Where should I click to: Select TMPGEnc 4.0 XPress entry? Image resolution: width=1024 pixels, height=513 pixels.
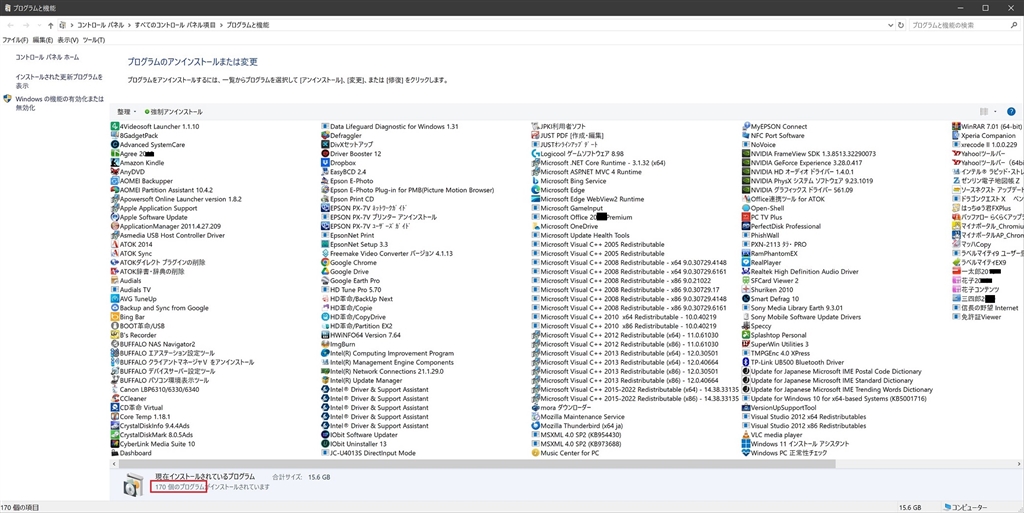[776, 353]
